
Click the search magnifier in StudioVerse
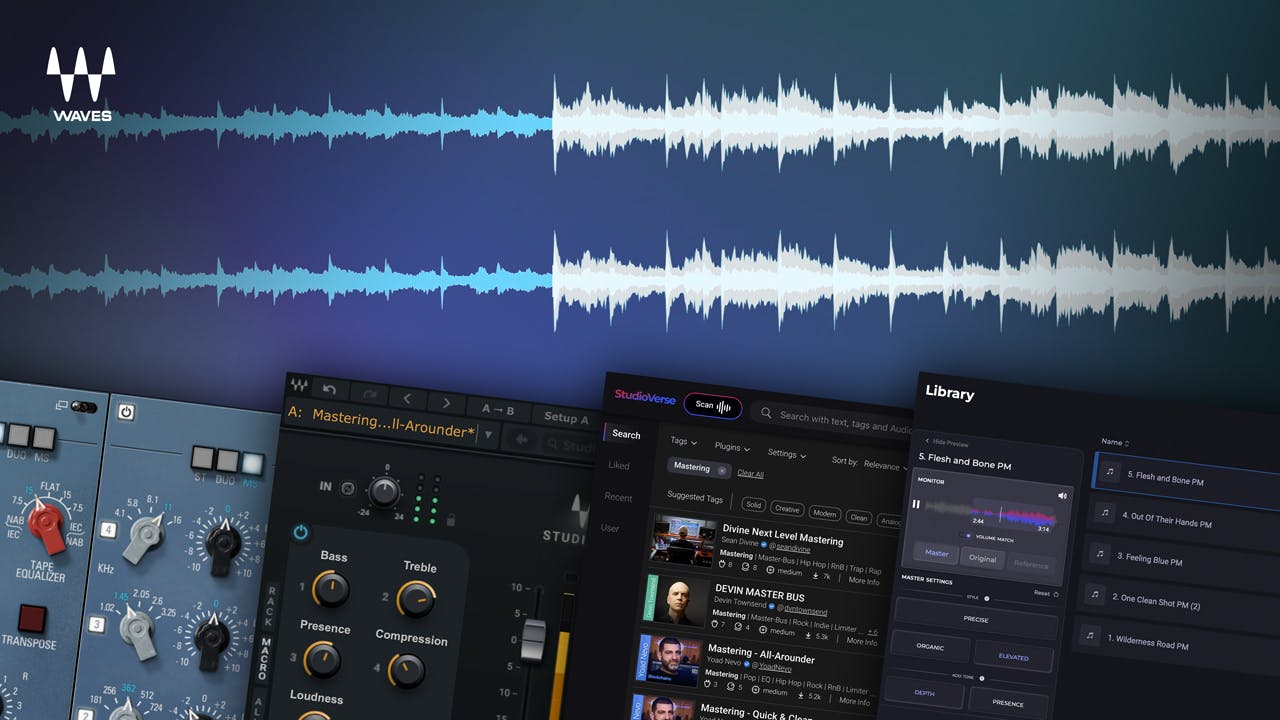coord(766,414)
